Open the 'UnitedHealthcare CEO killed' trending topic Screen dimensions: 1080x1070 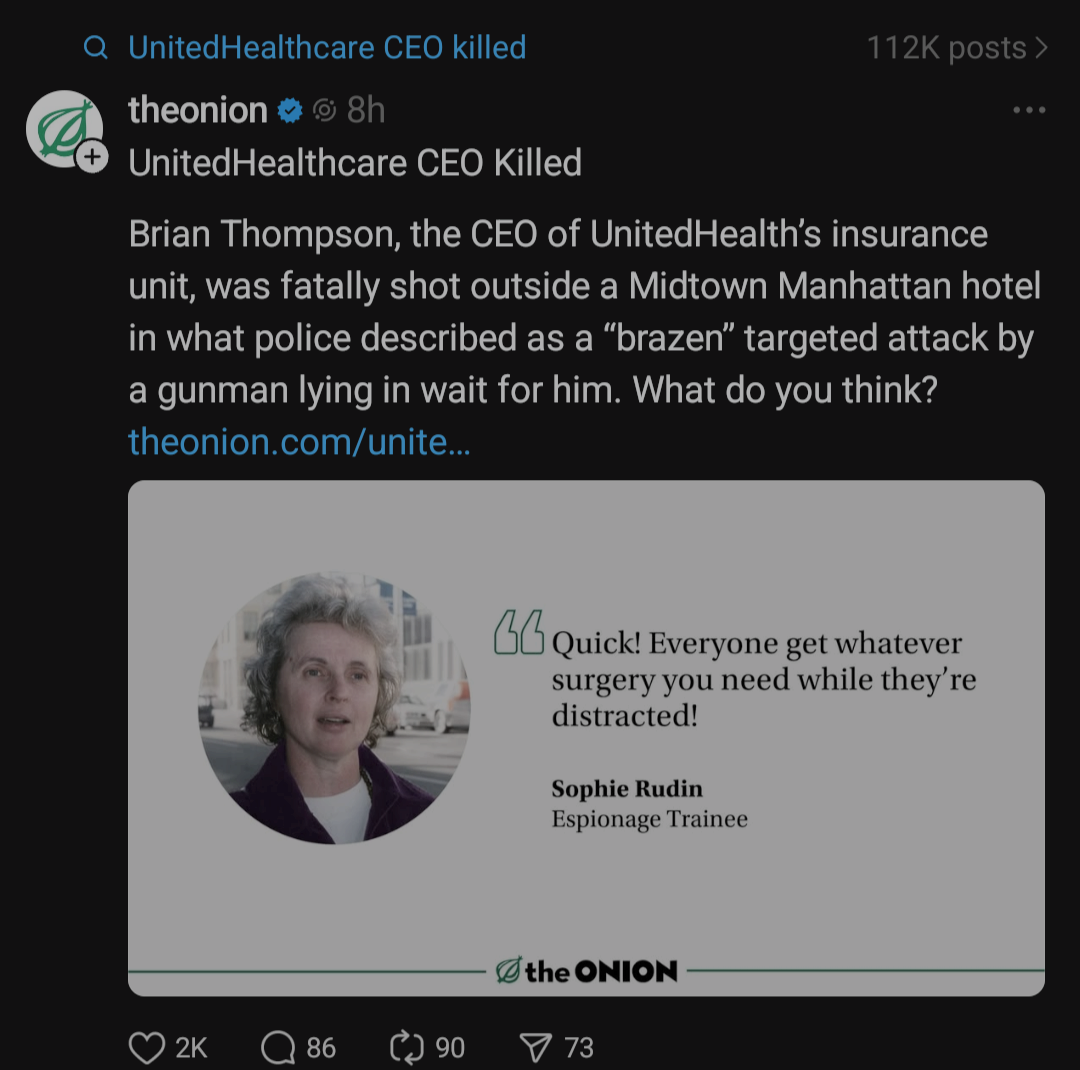point(327,48)
